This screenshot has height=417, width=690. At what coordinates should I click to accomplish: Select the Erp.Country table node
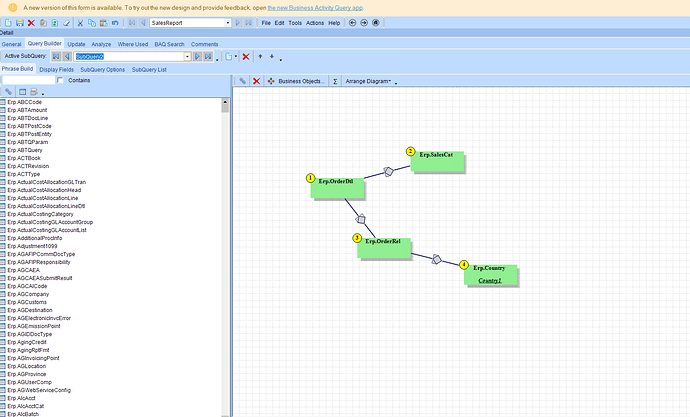tap(491, 275)
